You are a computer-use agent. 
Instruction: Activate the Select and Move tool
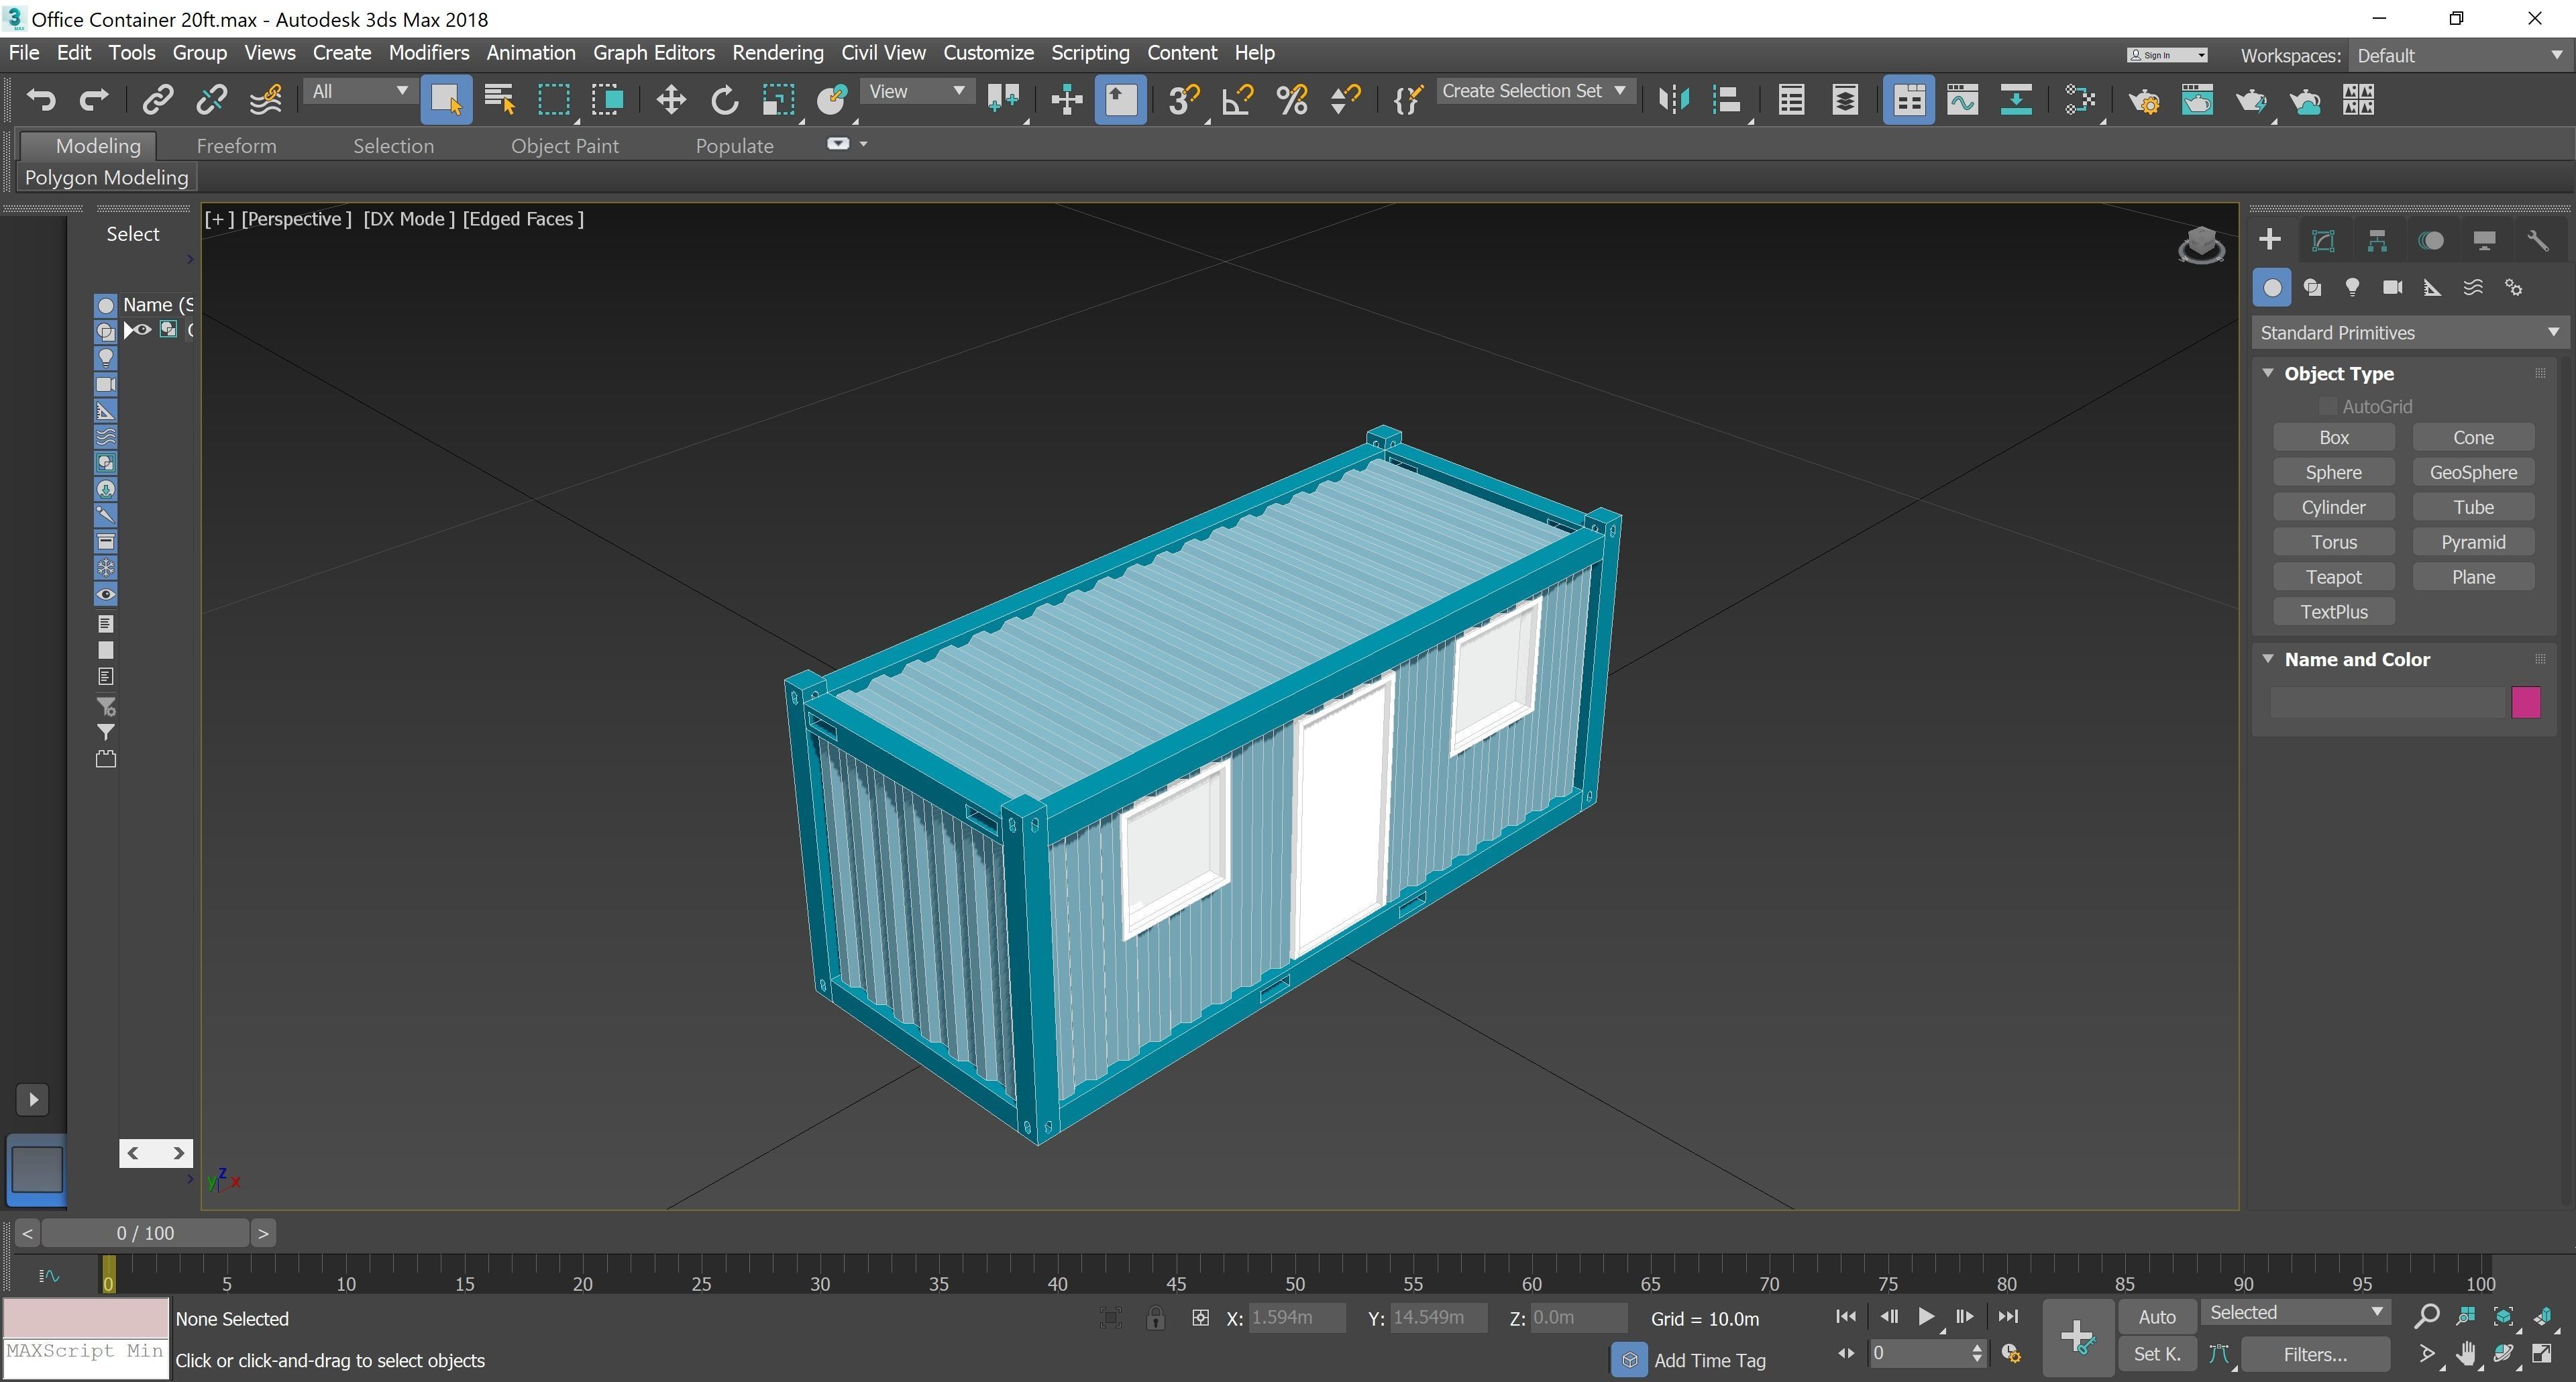[x=670, y=100]
